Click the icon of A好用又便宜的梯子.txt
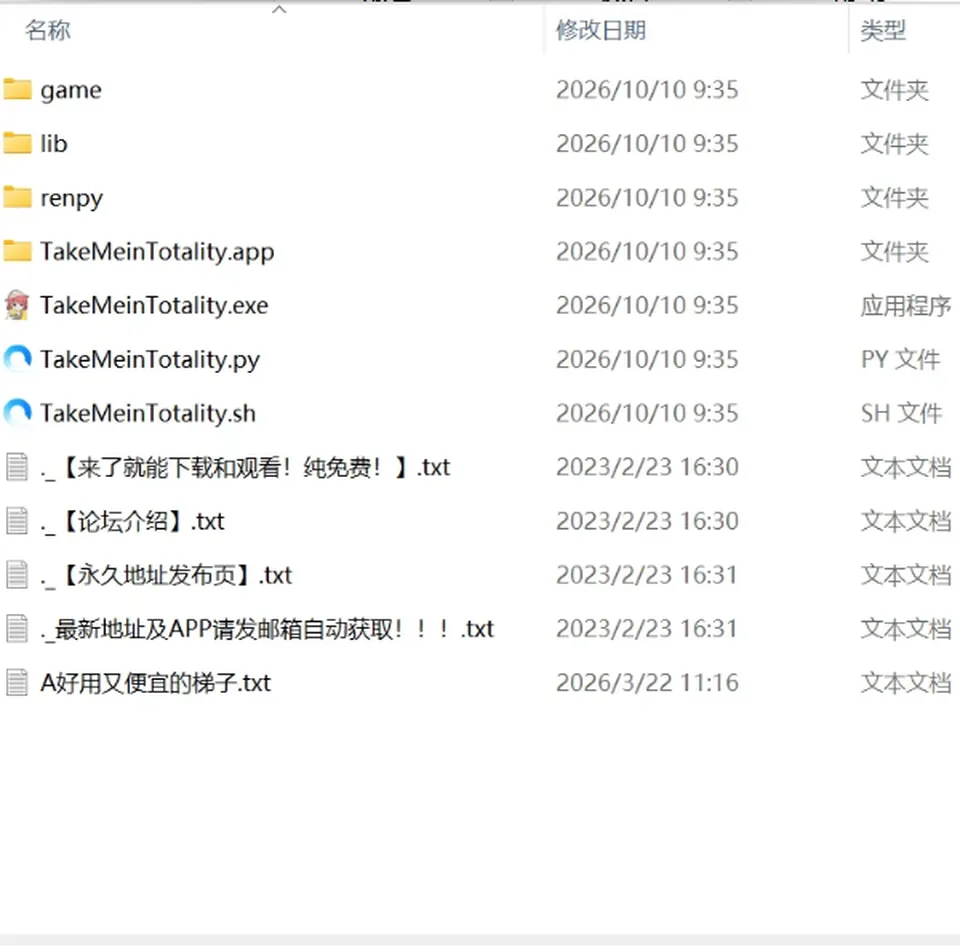The height and width of the screenshot is (947, 960). [17, 683]
